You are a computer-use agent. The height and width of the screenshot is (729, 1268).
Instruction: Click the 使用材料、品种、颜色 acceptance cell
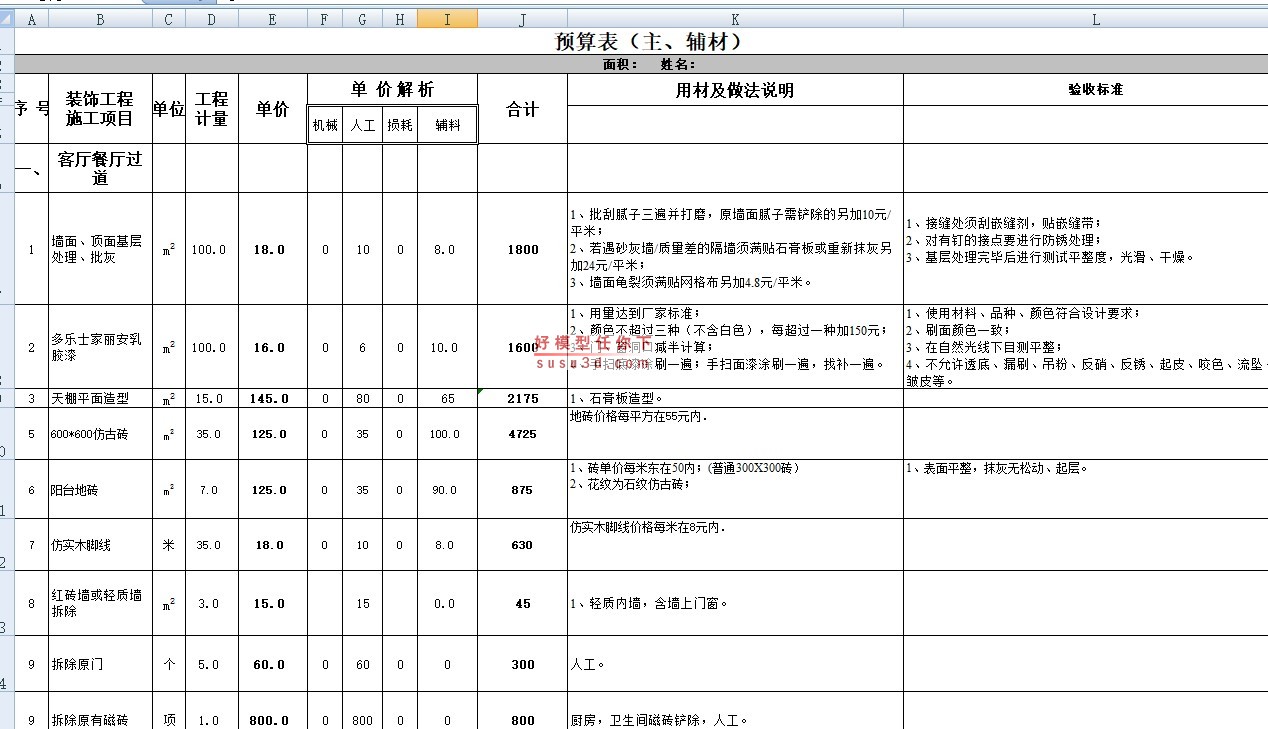(x=1086, y=347)
